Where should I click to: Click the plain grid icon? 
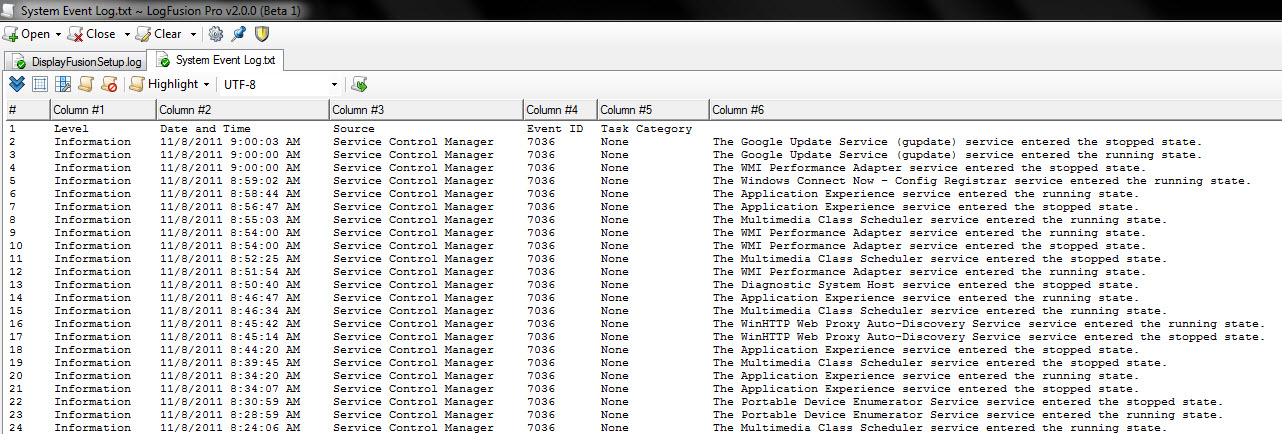(40, 84)
